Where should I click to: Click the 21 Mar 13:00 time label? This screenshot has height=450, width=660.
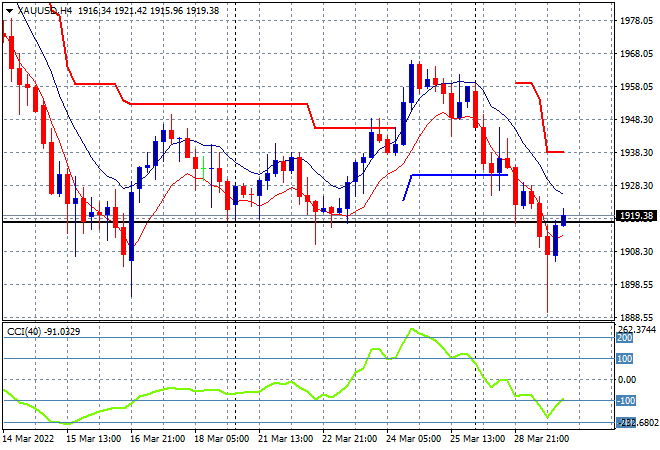pyautogui.click(x=285, y=439)
